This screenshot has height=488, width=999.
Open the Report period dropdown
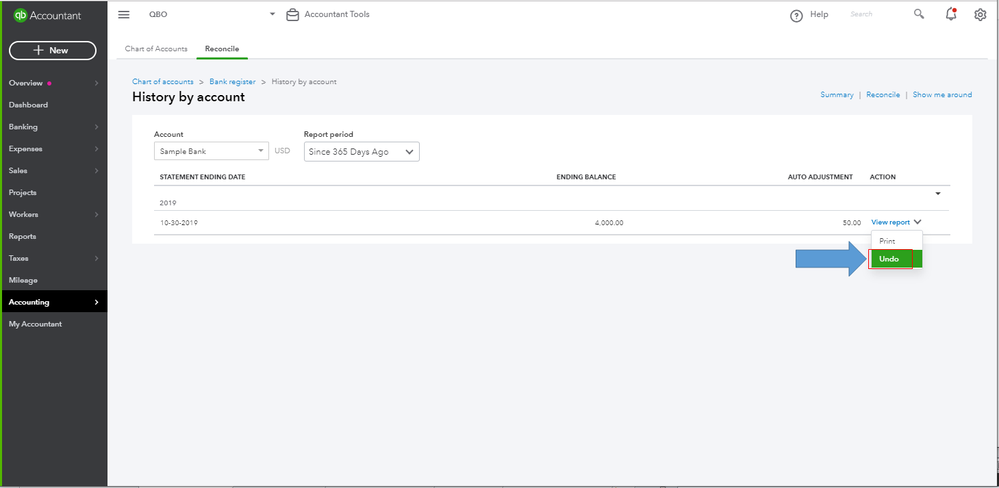pyautogui.click(x=361, y=152)
